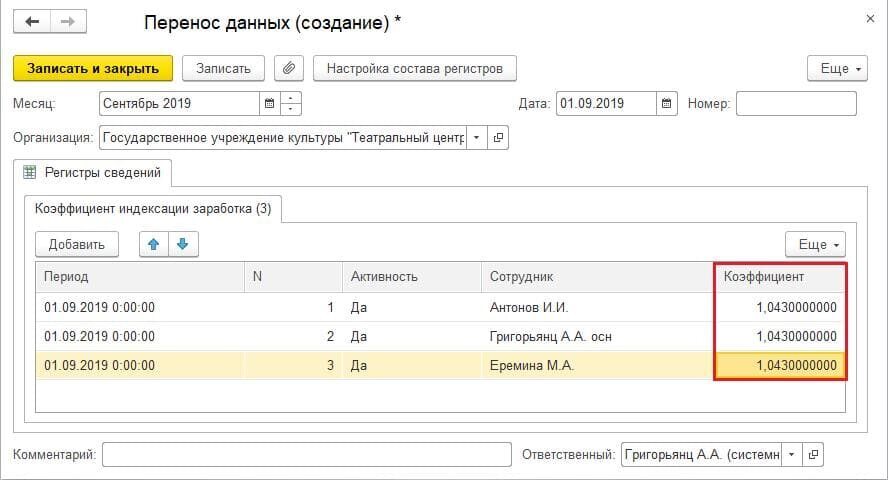Screen dimensions: 888x480
Task: Open the Организация record with open icon
Action: (x=500, y=137)
